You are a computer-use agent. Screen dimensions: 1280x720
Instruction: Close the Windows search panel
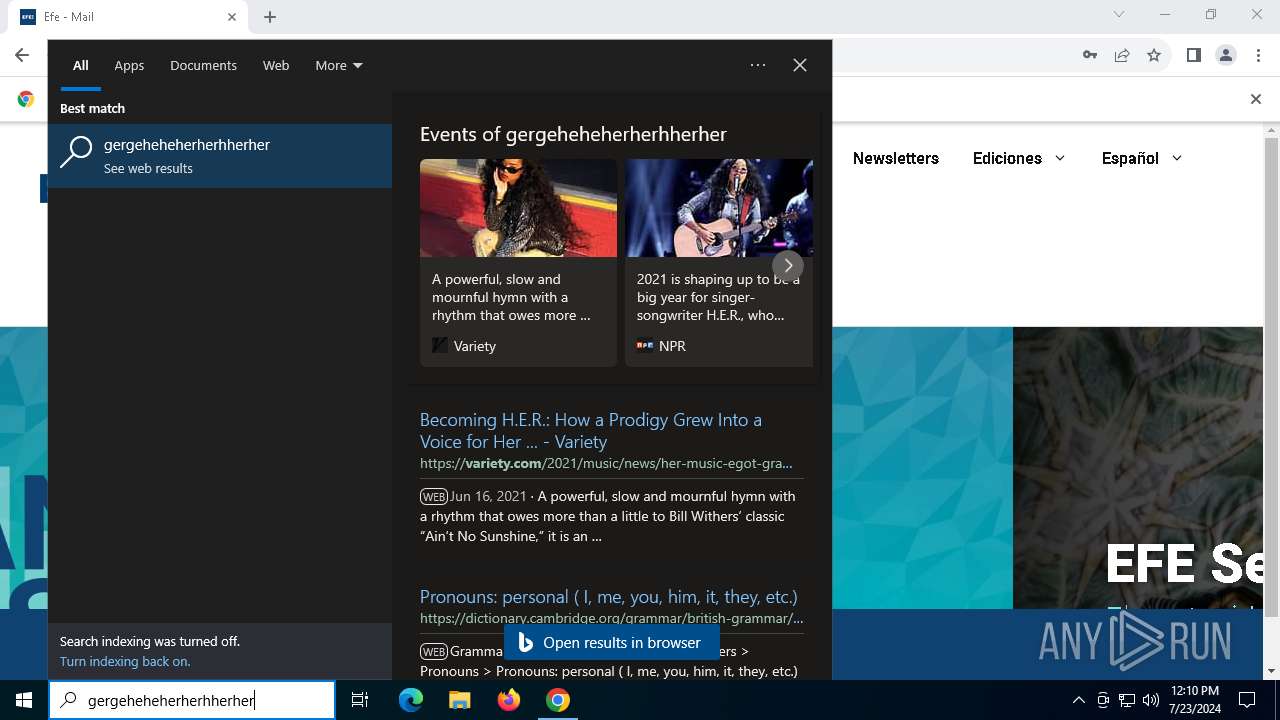coord(800,65)
